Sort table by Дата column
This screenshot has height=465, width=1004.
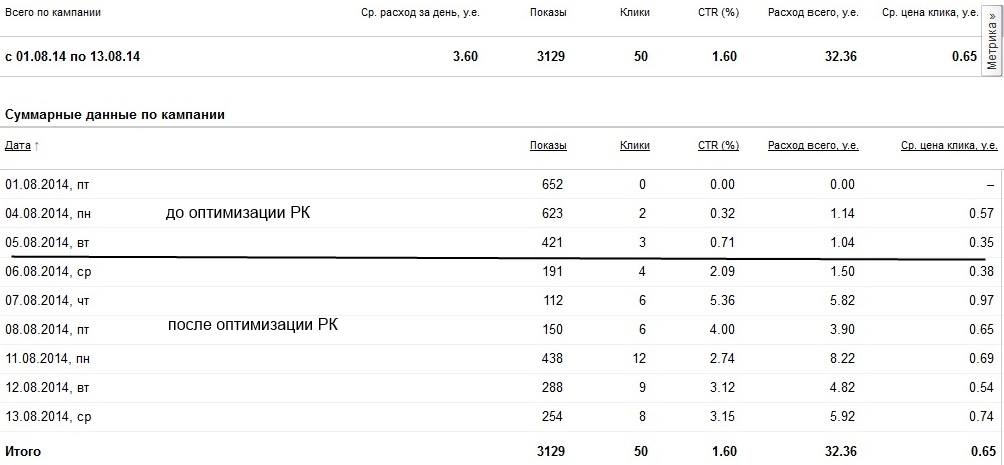point(18,145)
